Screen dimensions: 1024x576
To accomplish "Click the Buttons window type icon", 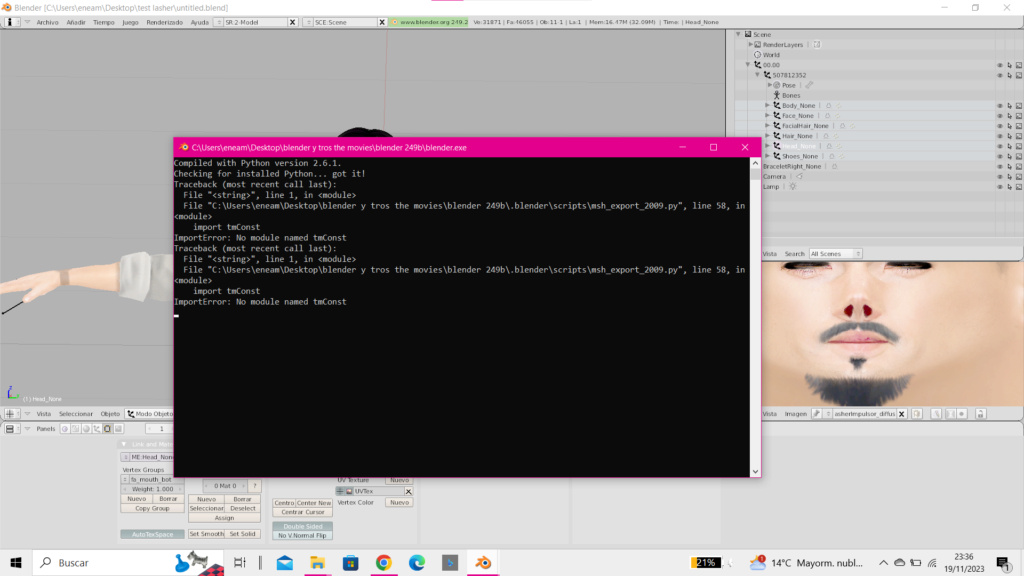I will click(10, 429).
